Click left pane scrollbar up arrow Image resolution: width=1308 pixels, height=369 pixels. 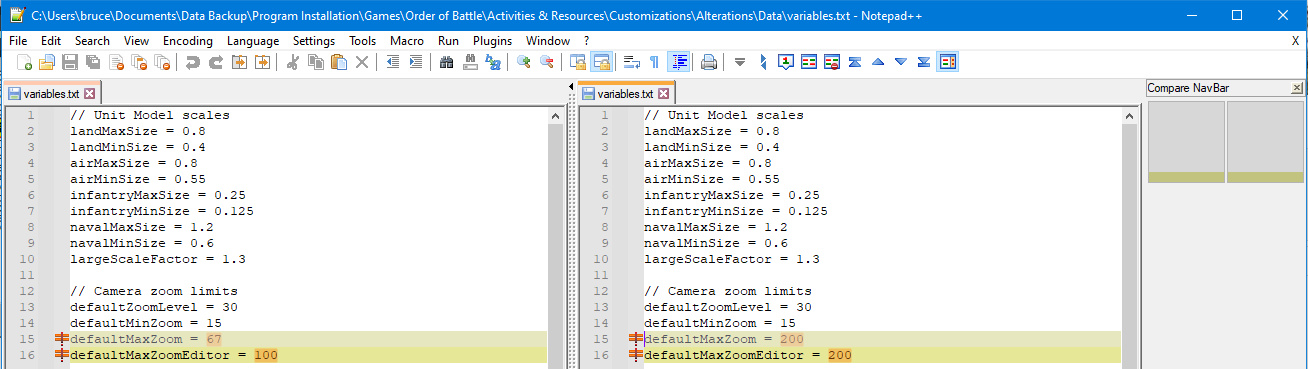point(555,116)
